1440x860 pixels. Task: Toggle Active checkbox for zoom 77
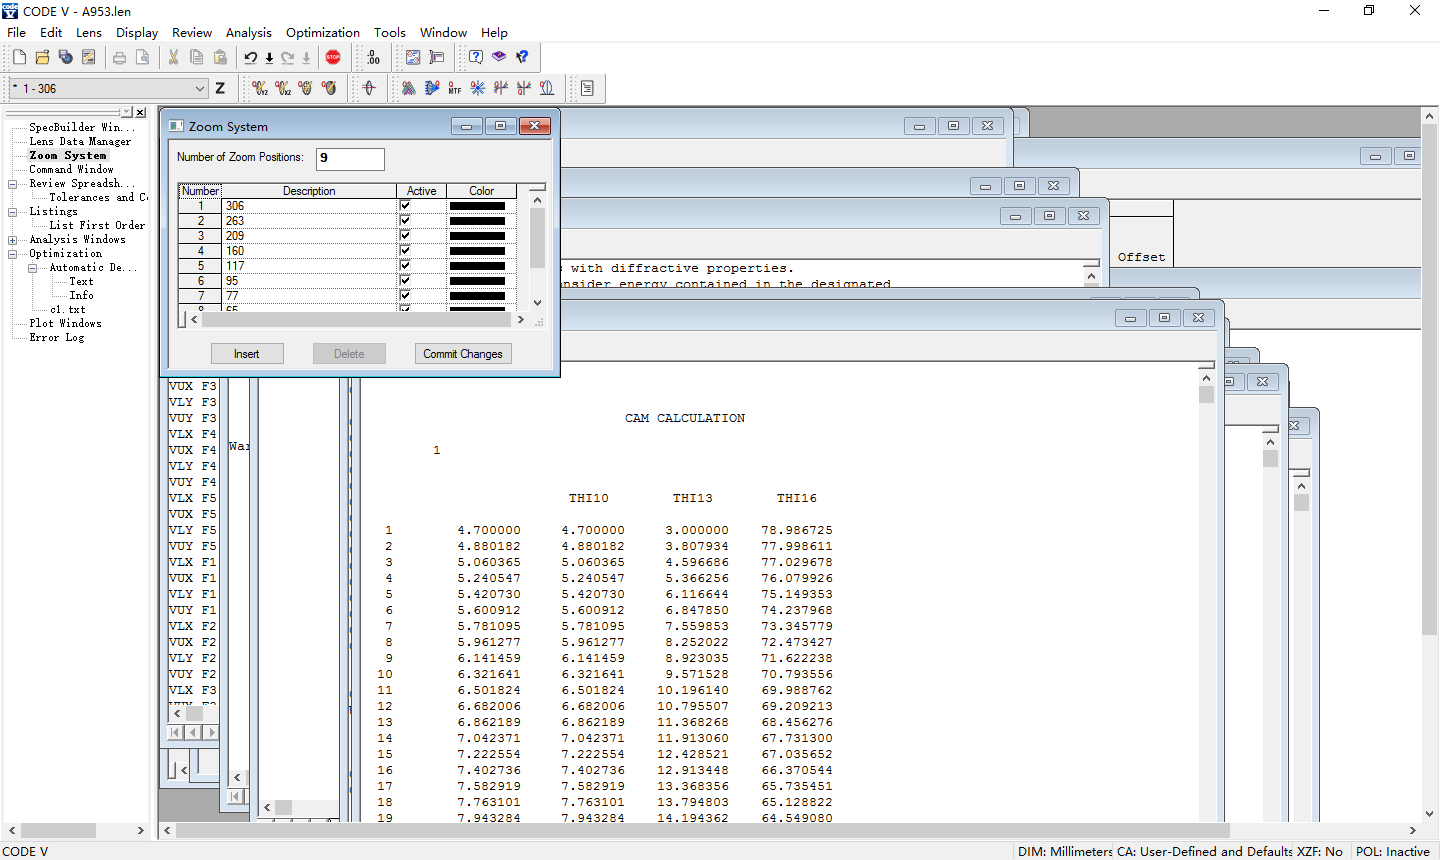tap(405, 296)
